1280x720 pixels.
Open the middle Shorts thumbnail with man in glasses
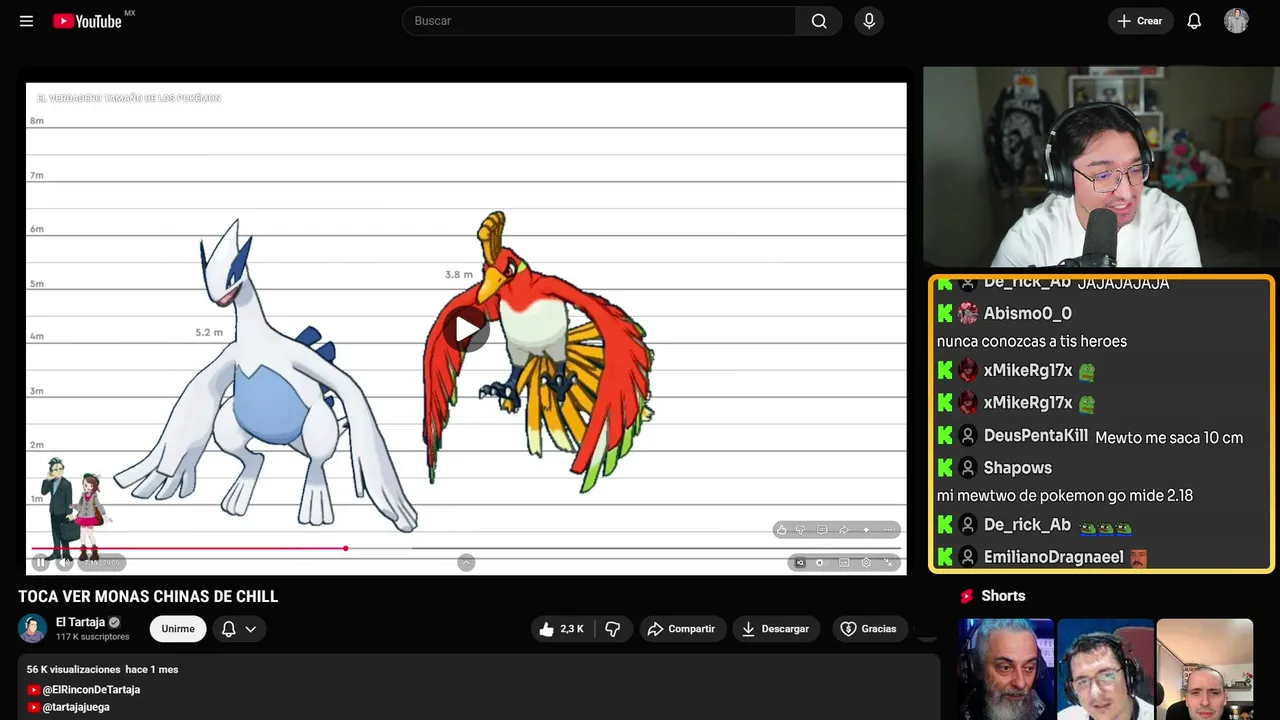click(1105, 669)
